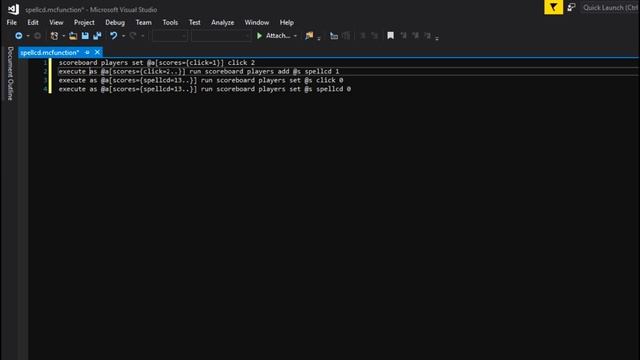Open the Document Outline side panel
This screenshot has height=360, width=640.
tap(10, 73)
